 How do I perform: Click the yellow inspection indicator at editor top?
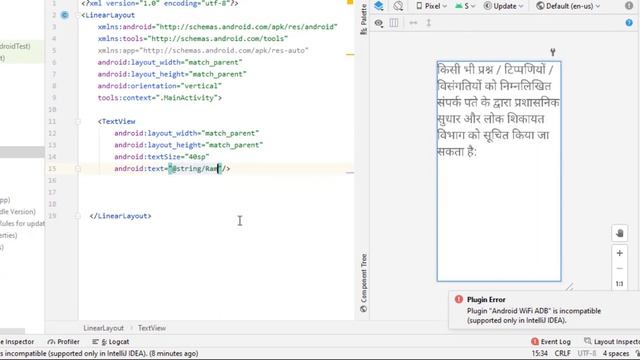click(x=350, y=2)
